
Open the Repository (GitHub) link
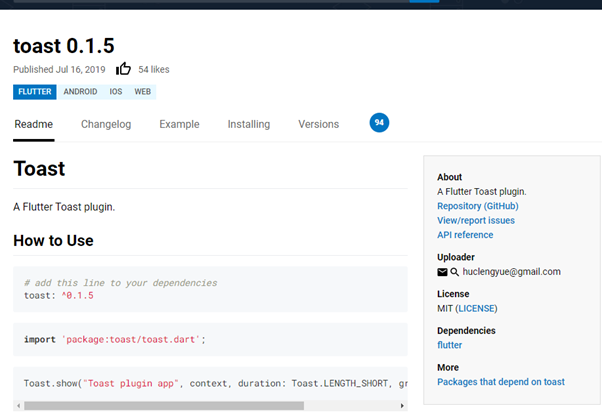477,206
